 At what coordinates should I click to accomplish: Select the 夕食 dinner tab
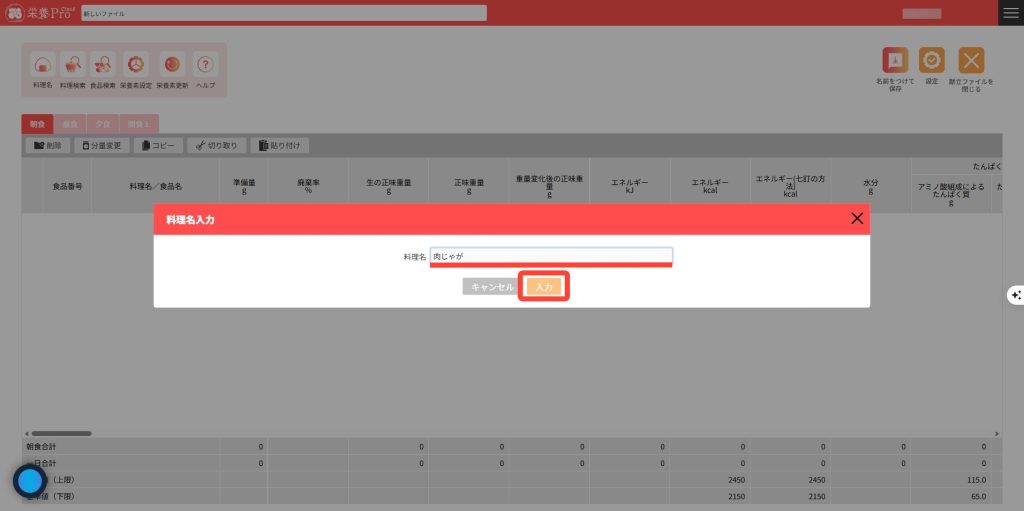102,124
